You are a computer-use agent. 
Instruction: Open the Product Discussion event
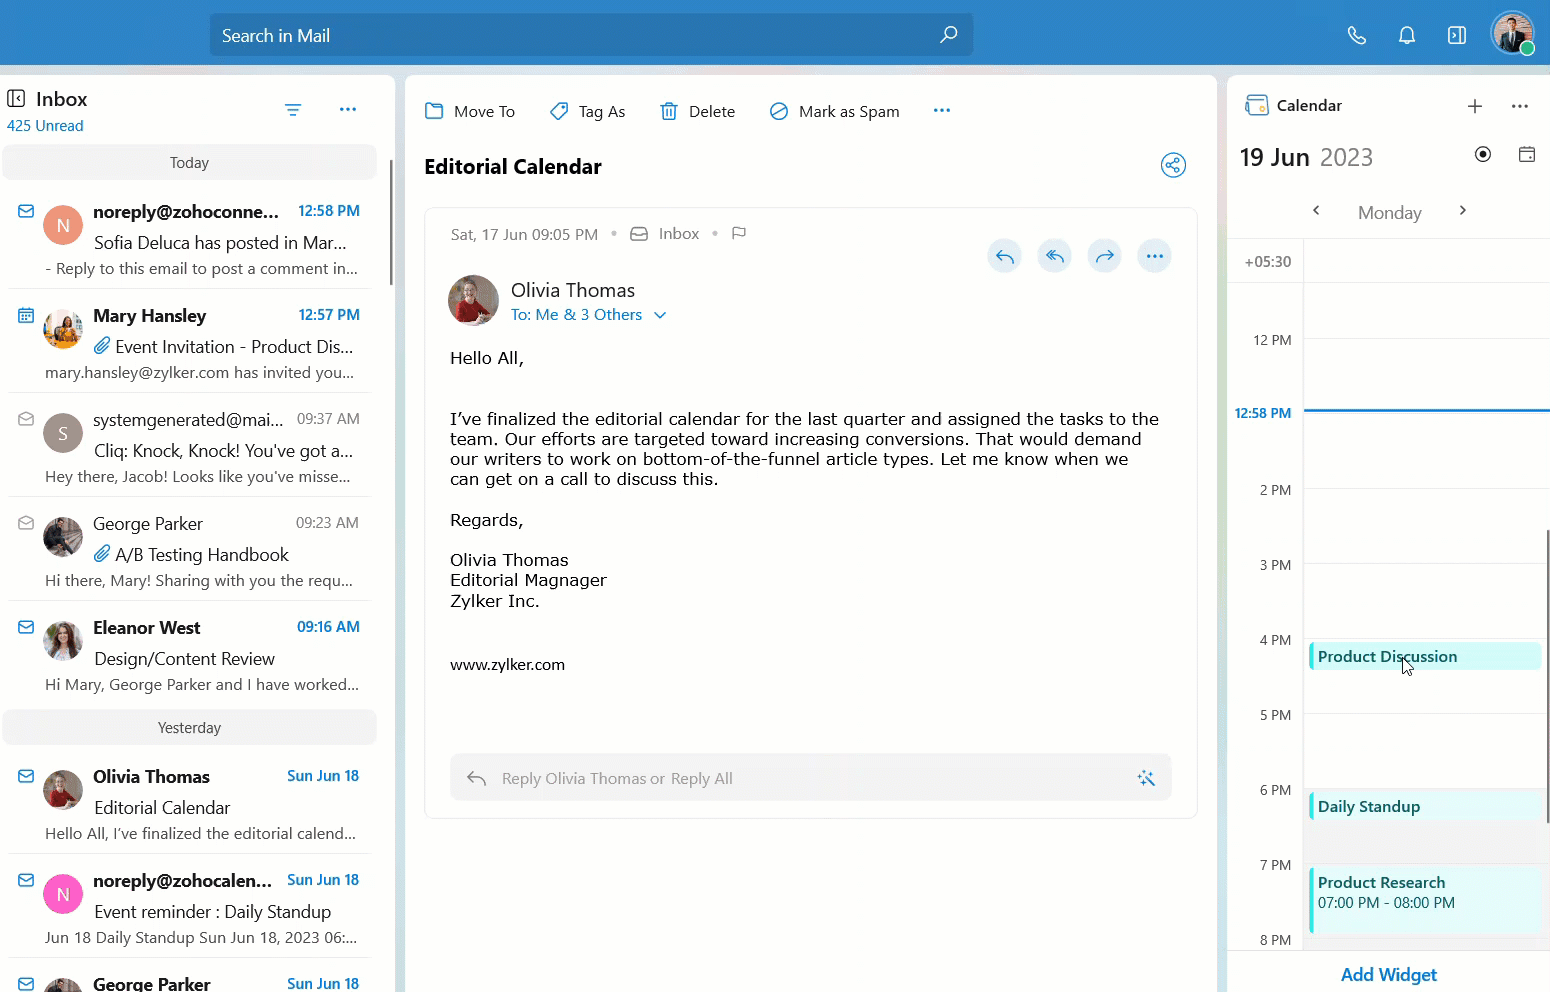click(1425, 656)
